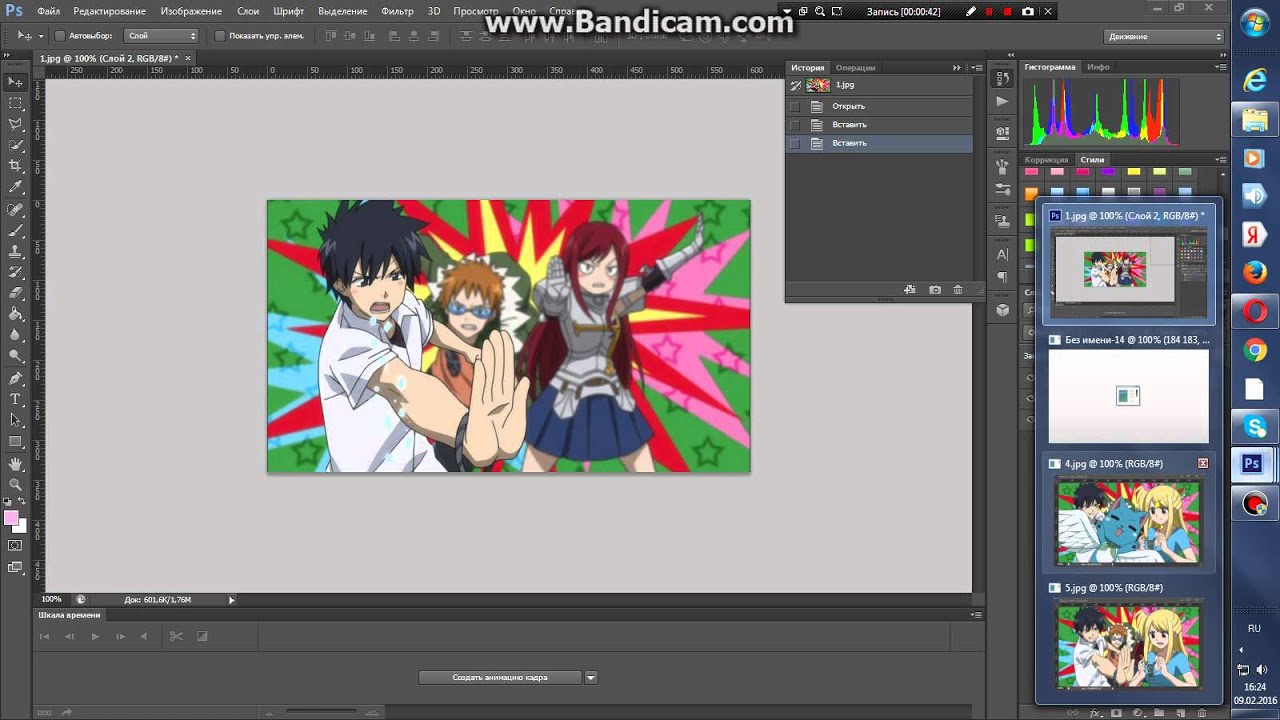Select the Blur tool
The image size is (1280, 720).
coord(15,335)
